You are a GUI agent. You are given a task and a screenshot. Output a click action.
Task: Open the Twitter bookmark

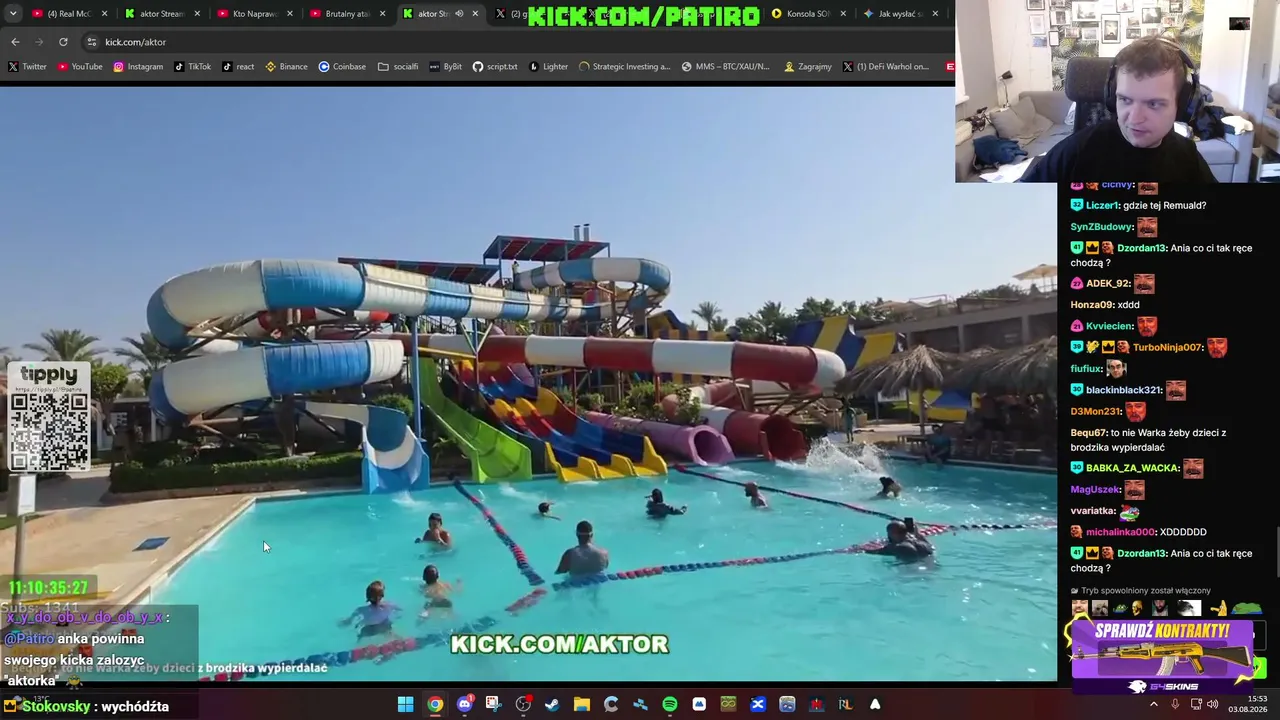pos(27,67)
